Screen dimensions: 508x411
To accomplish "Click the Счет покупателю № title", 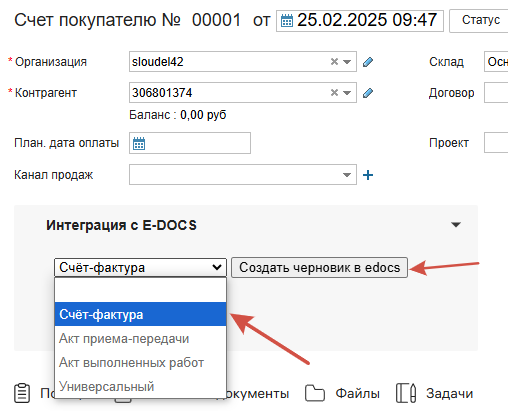I will [97, 20].
